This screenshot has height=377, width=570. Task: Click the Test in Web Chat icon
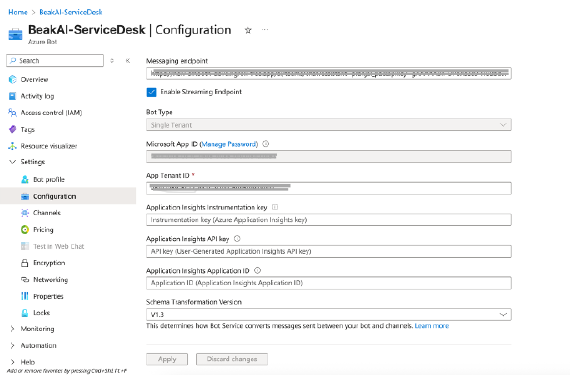pos(25,246)
